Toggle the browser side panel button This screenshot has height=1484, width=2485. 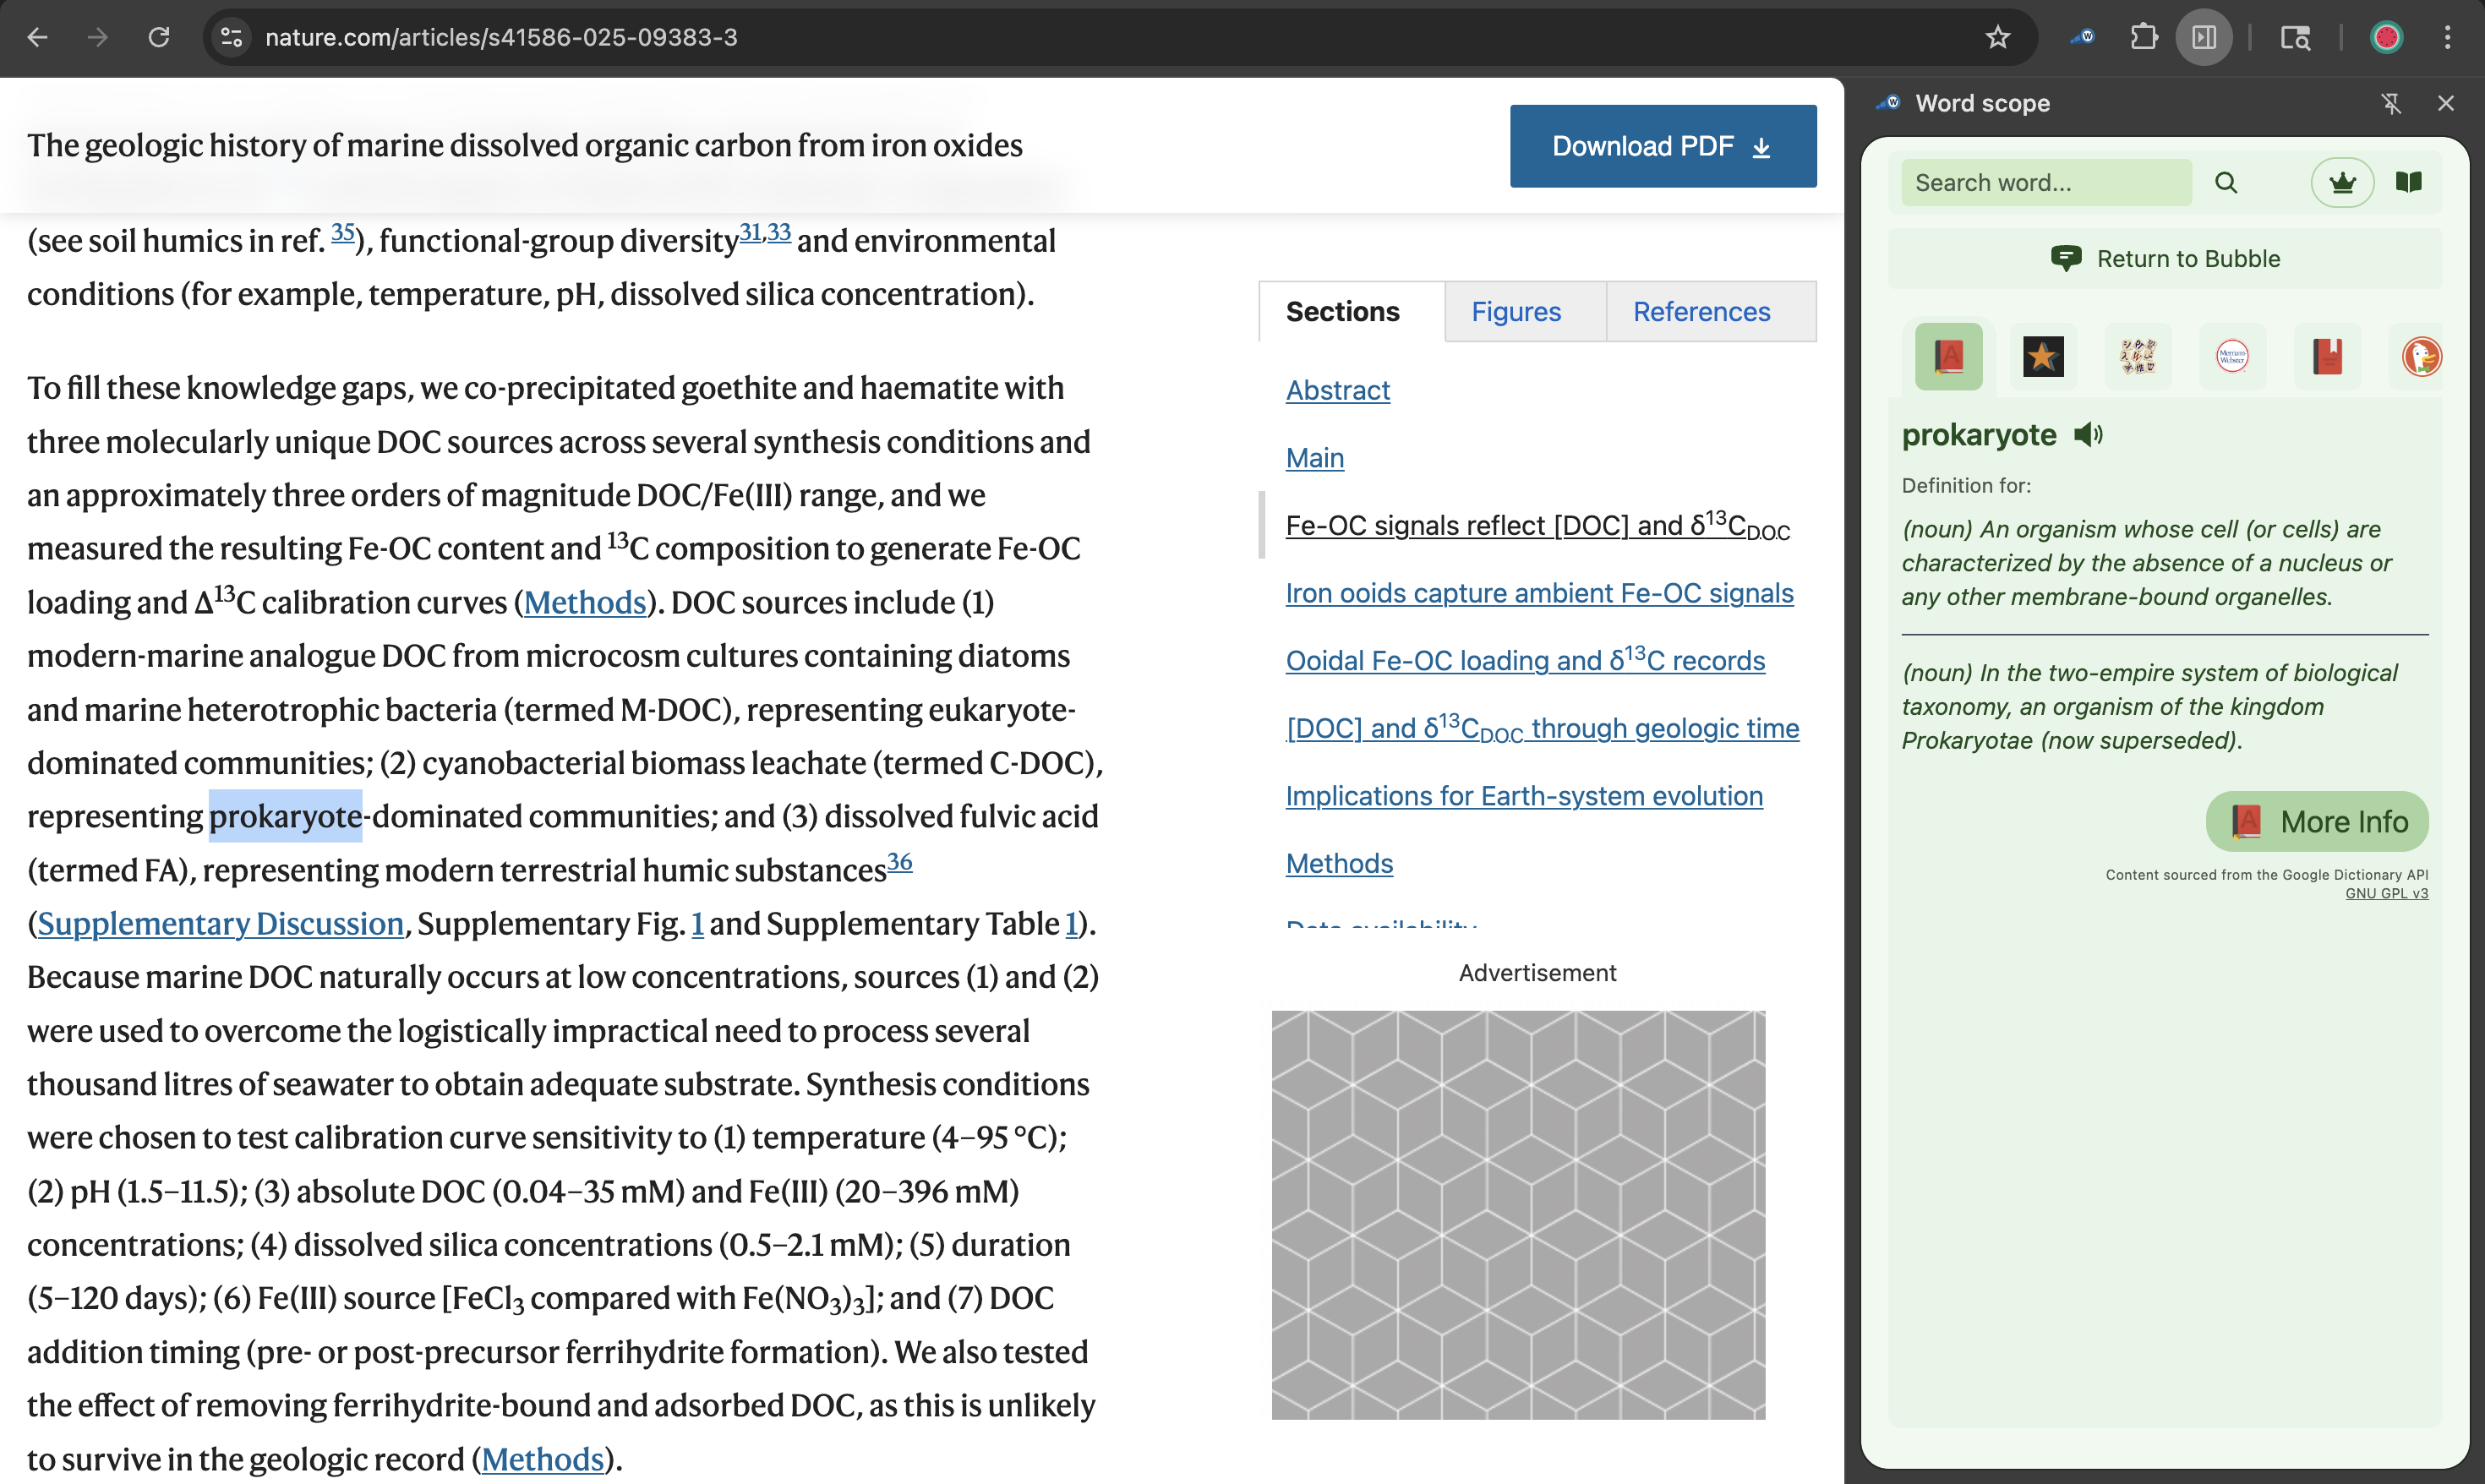coord(2204,37)
